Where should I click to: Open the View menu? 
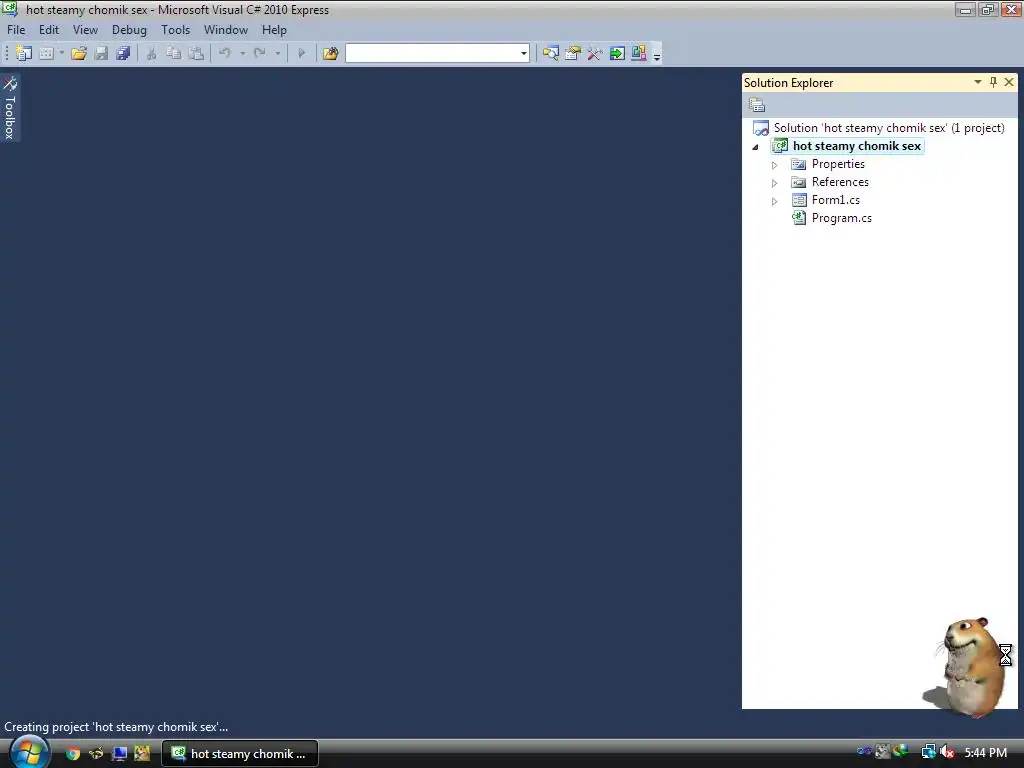click(x=86, y=30)
